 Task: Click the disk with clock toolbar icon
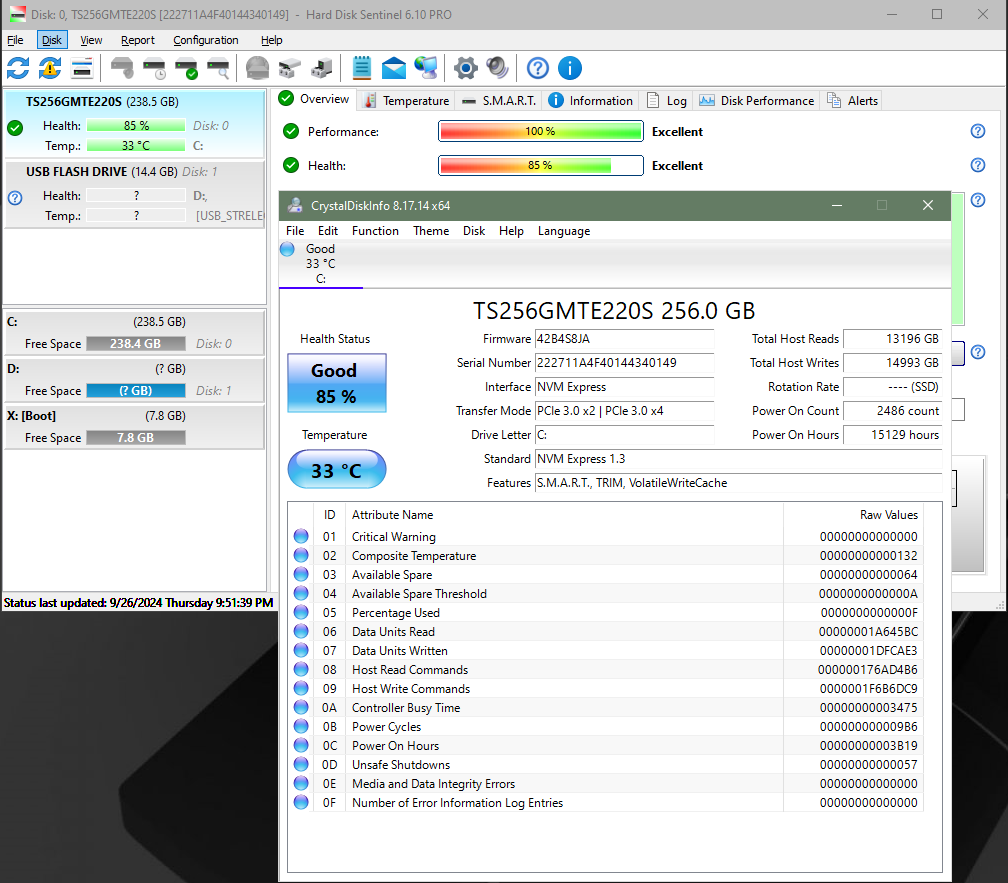tap(154, 68)
